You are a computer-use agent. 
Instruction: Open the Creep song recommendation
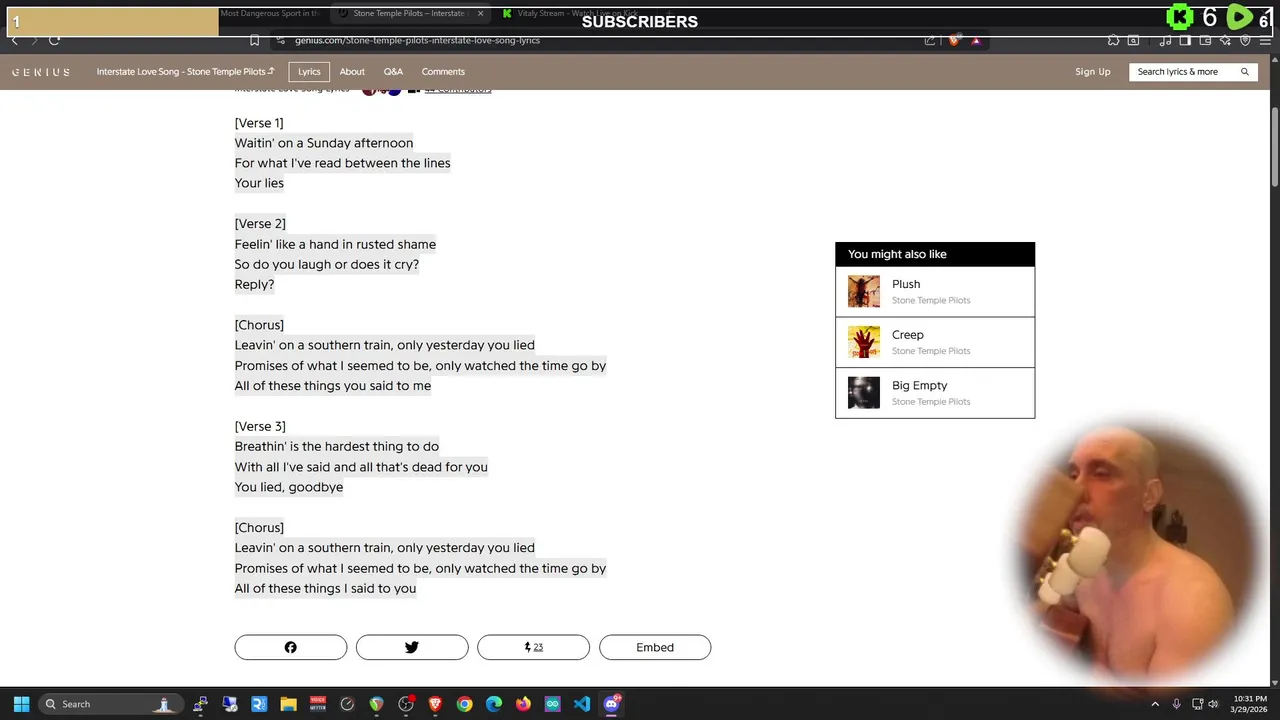tap(935, 342)
